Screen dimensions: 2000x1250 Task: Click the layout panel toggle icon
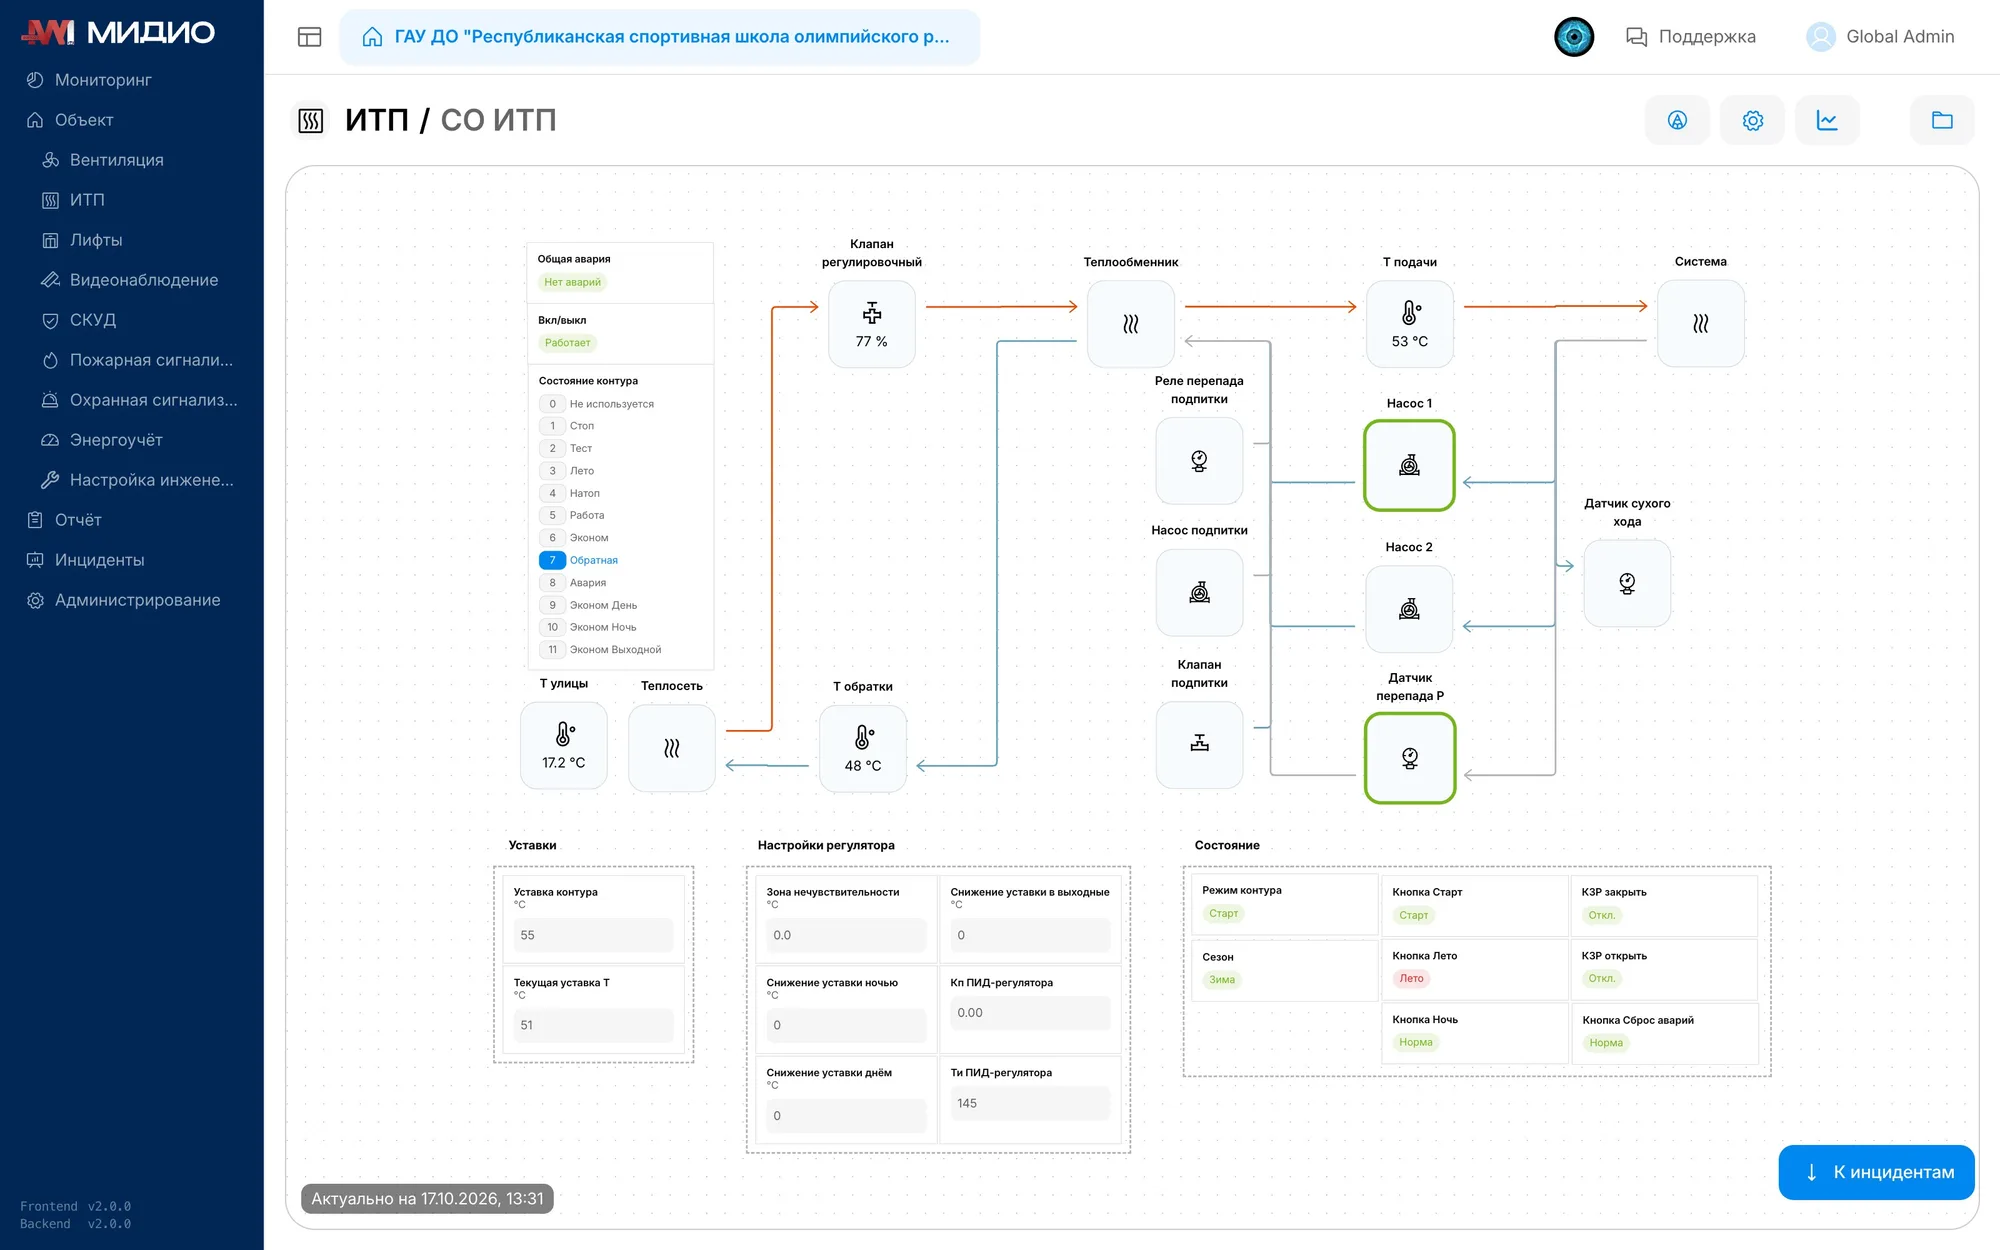coord(310,37)
